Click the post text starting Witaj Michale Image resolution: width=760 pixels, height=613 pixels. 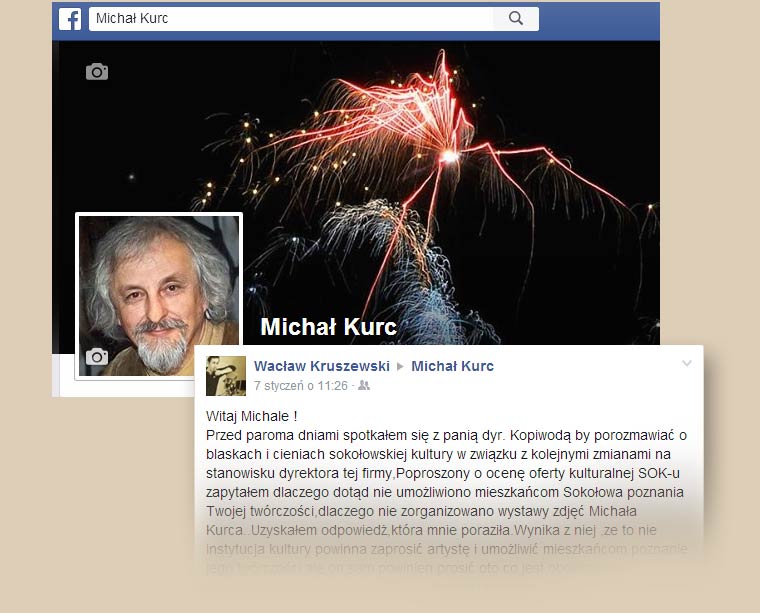(x=252, y=416)
